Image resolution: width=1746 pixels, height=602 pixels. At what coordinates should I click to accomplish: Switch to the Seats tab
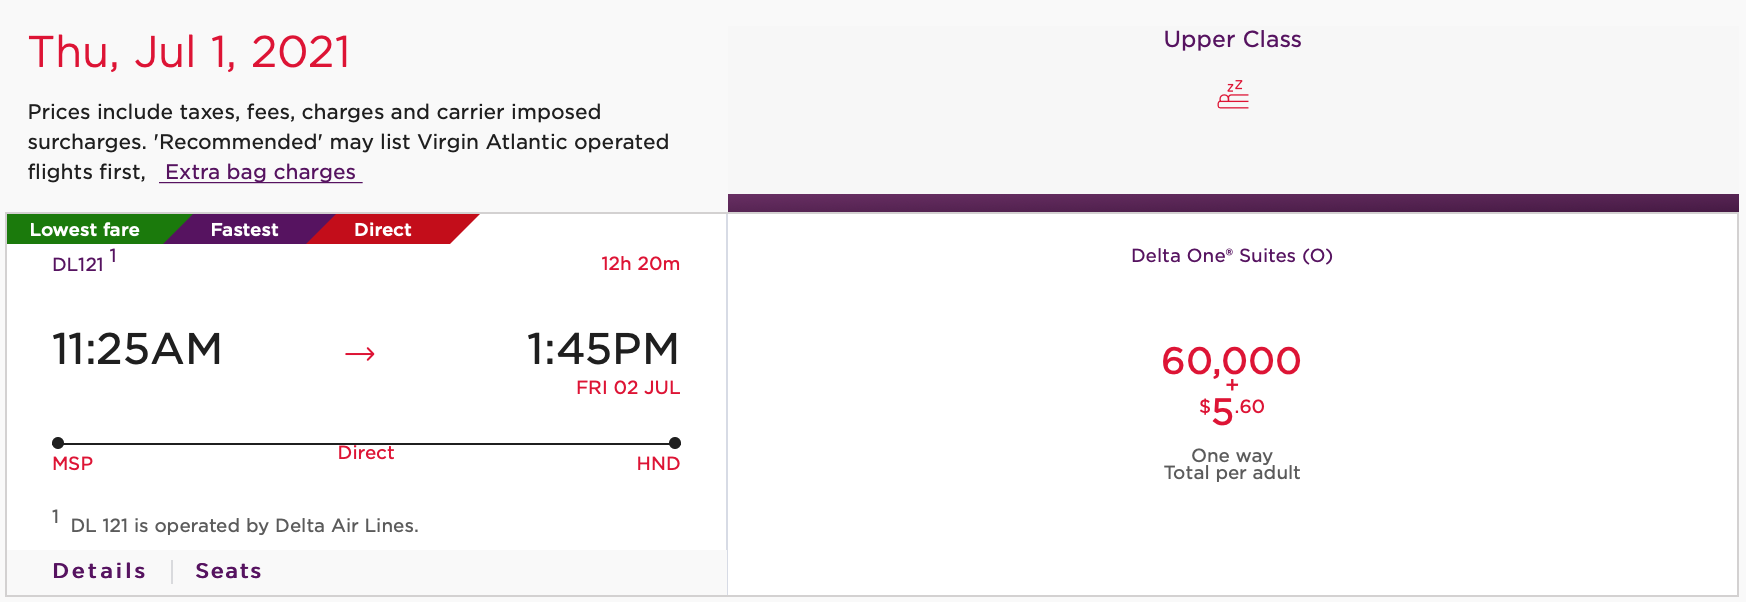[228, 570]
